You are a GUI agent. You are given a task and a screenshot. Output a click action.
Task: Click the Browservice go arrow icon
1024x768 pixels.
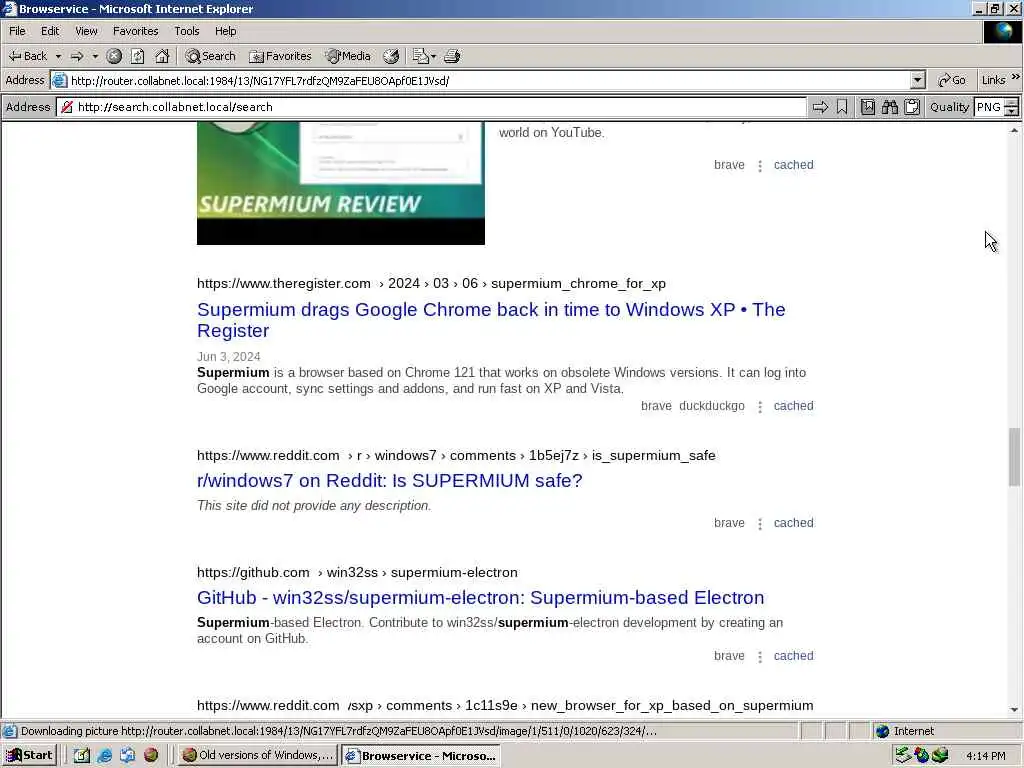tap(820, 107)
